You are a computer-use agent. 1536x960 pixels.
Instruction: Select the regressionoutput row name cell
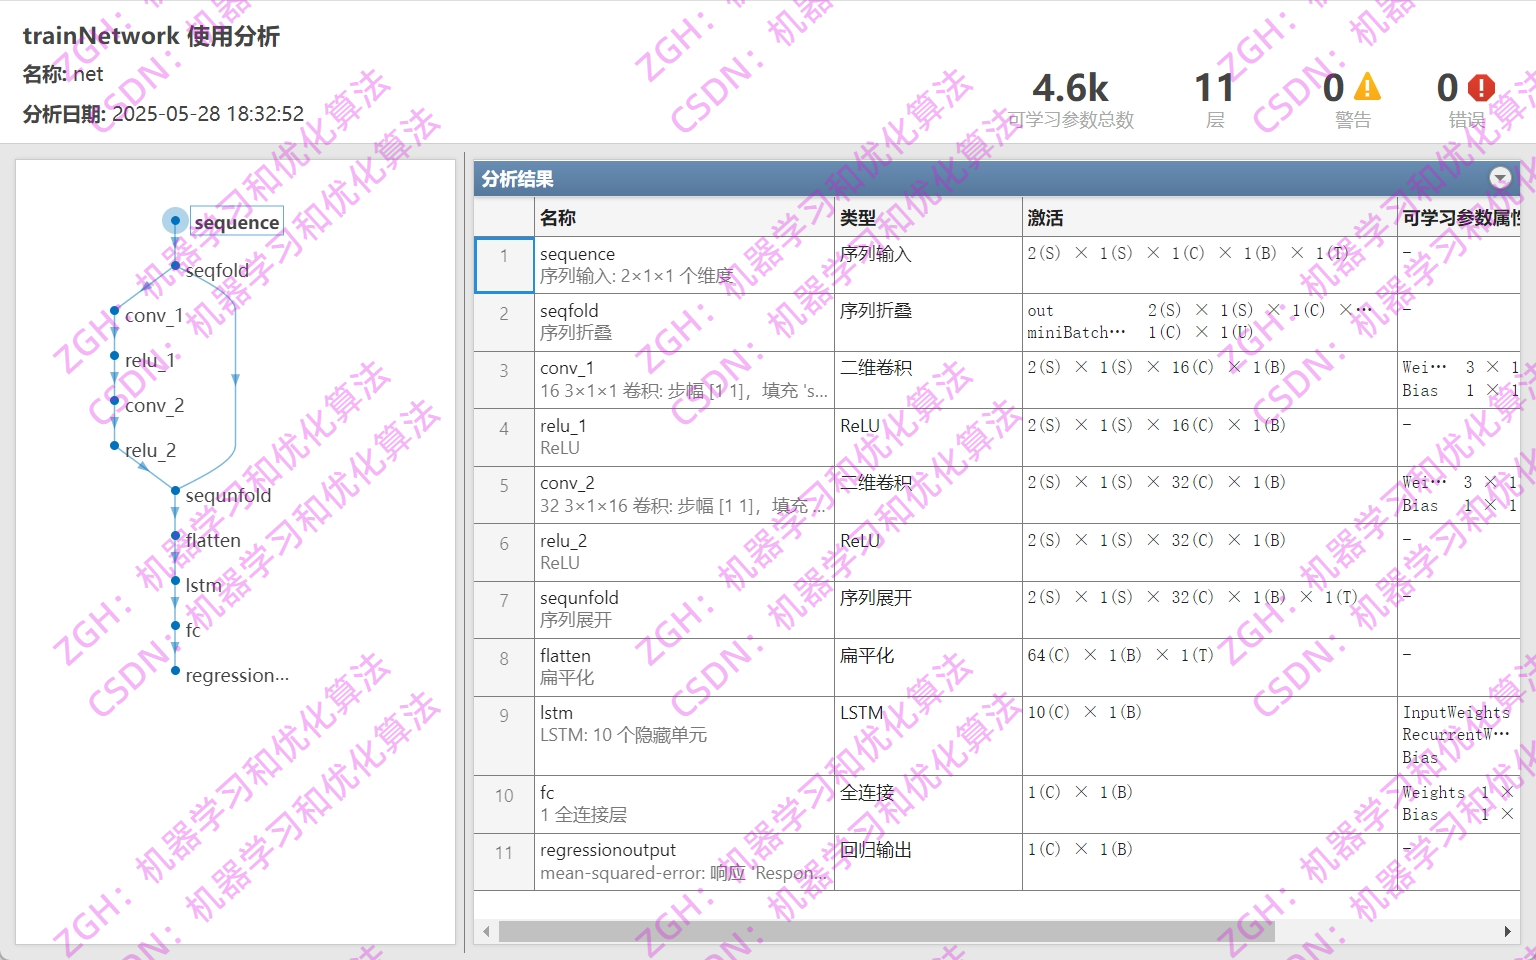coord(684,861)
